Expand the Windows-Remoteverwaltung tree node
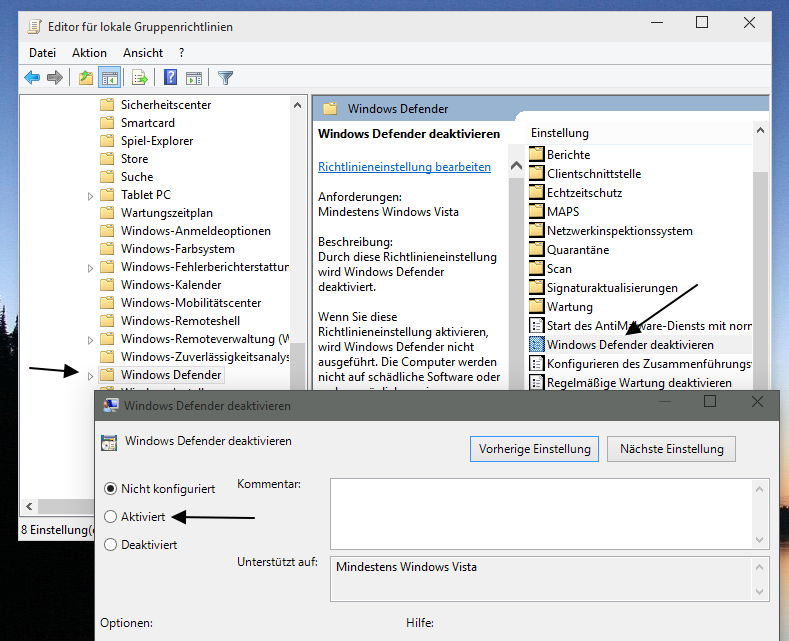The width and height of the screenshot is (789, 641). 90,340
